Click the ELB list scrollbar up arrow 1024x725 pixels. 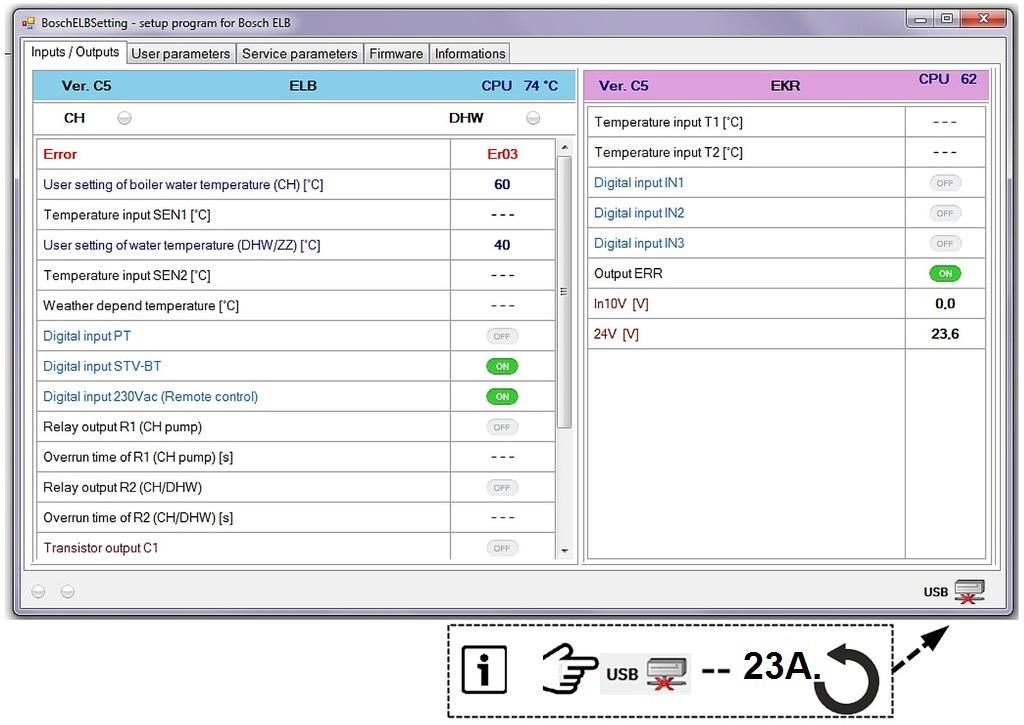pyautogui.click(x=565, y=148)
